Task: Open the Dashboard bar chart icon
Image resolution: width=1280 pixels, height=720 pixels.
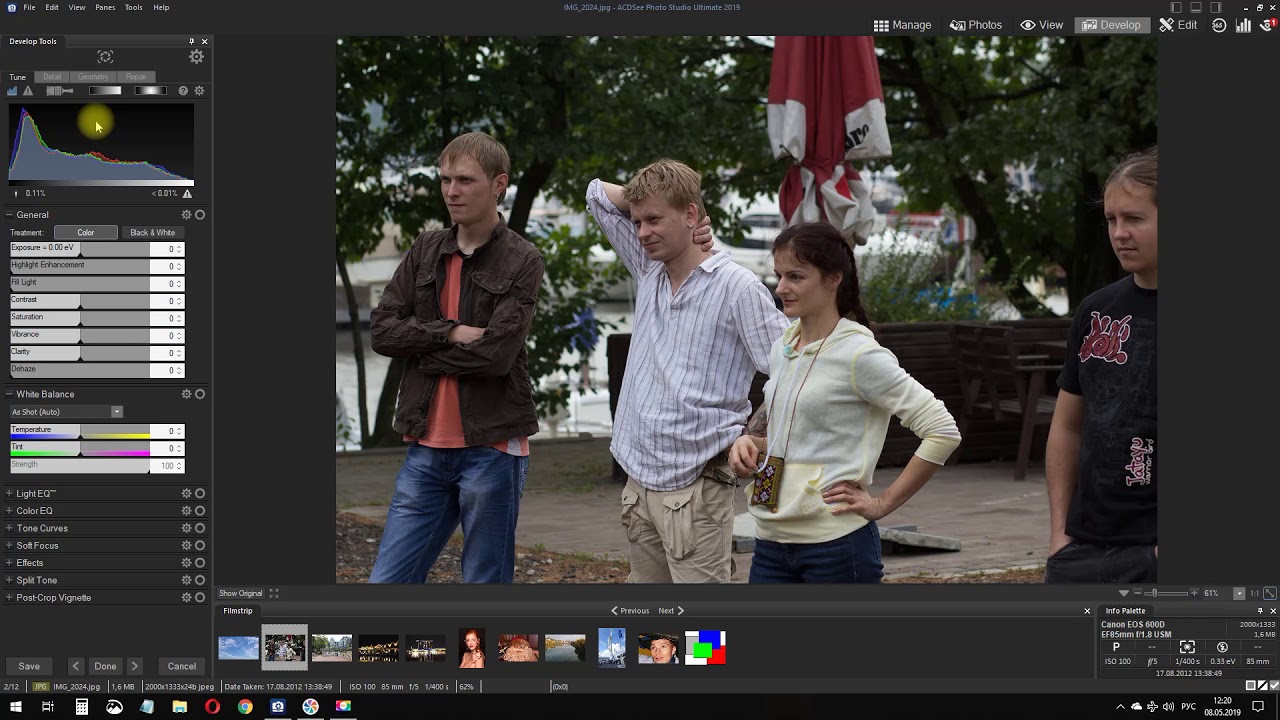Action: pyautogui.click(x=1243, y=25)
